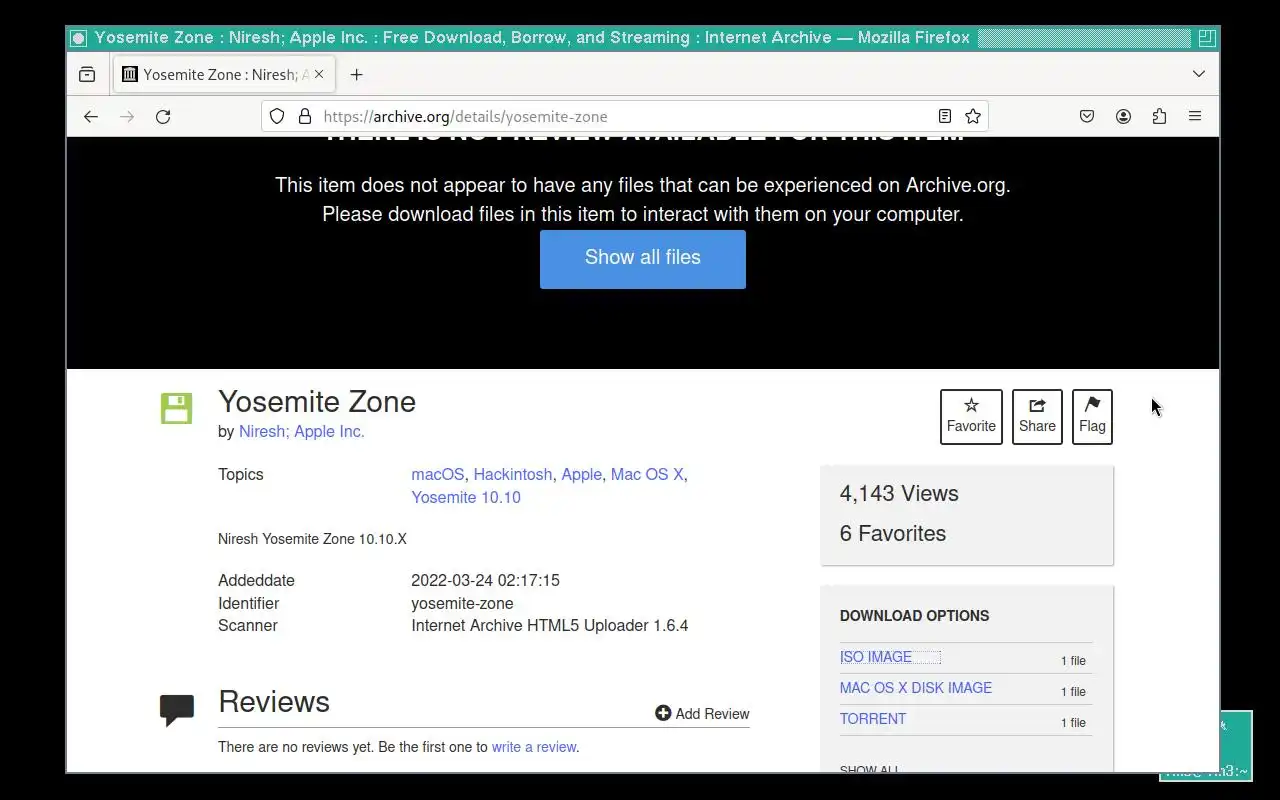This screenshot has width=1280, height=800.
Task: Click the teal desktop panel at bottom right
Action: (x=1235, y=745)
